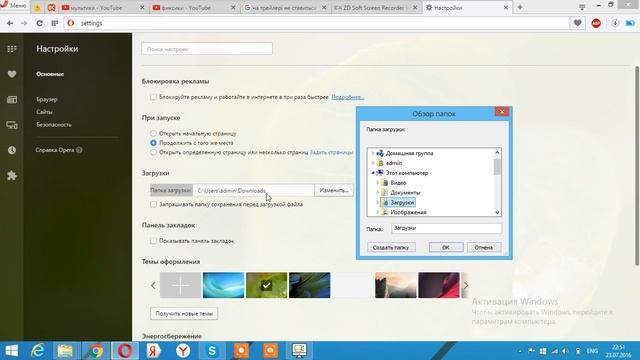The width and height of the screenshot is (640, 360).
Task: Select Сайты settings section
Action: (x=44, y=112)
